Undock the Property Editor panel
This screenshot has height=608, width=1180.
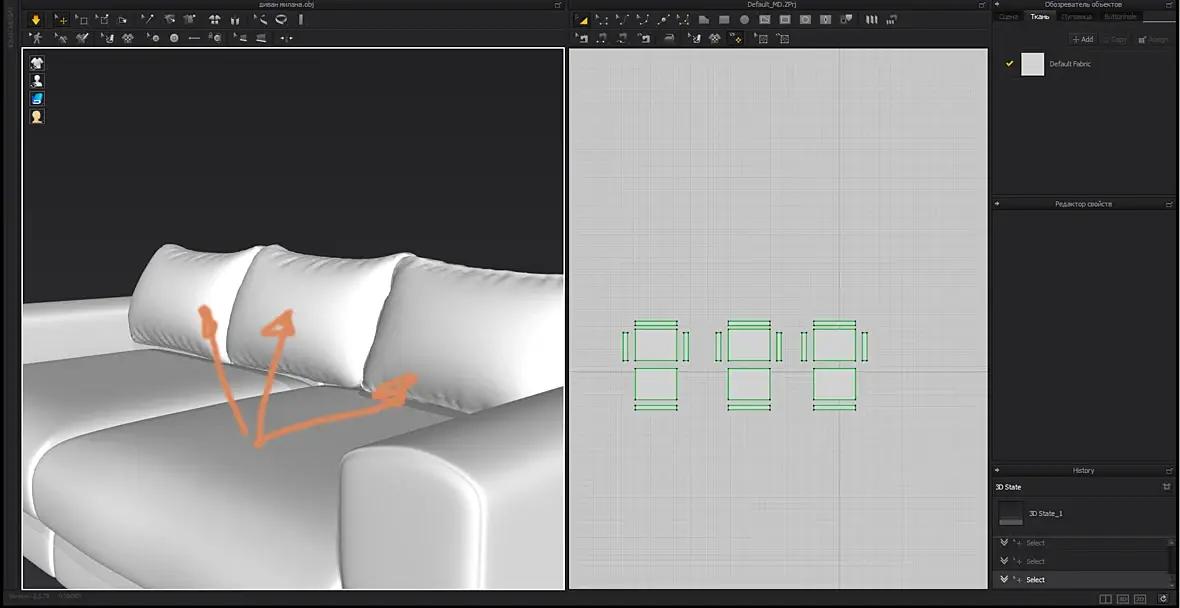pyautogui.click(x=1169, y=204)
